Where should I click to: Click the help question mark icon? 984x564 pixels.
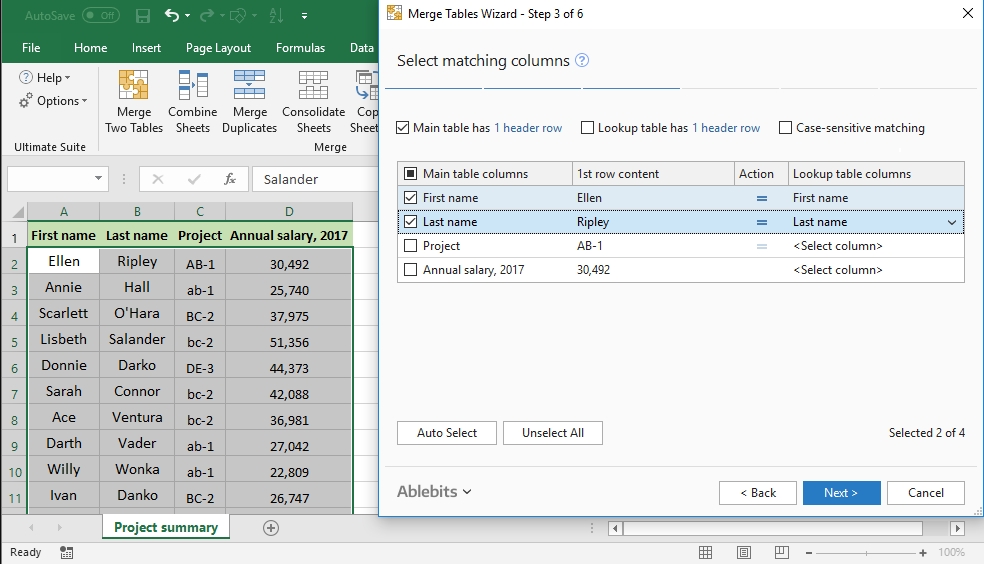click(x=582, y=61)
